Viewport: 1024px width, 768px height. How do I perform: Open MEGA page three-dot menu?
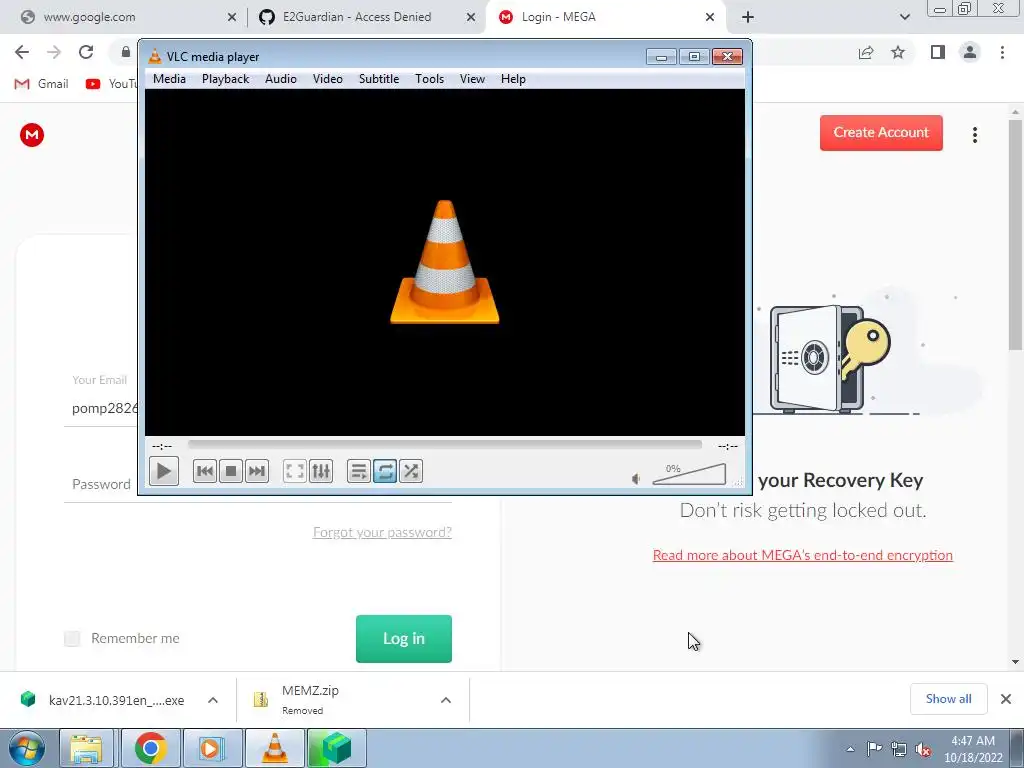click(x=974, y=135)
